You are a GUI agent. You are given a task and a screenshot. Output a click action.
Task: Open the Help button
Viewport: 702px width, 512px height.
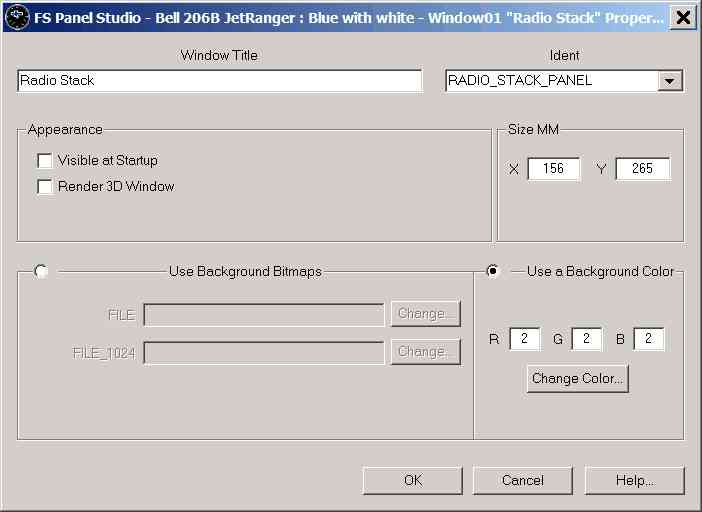tap(635, 480)
